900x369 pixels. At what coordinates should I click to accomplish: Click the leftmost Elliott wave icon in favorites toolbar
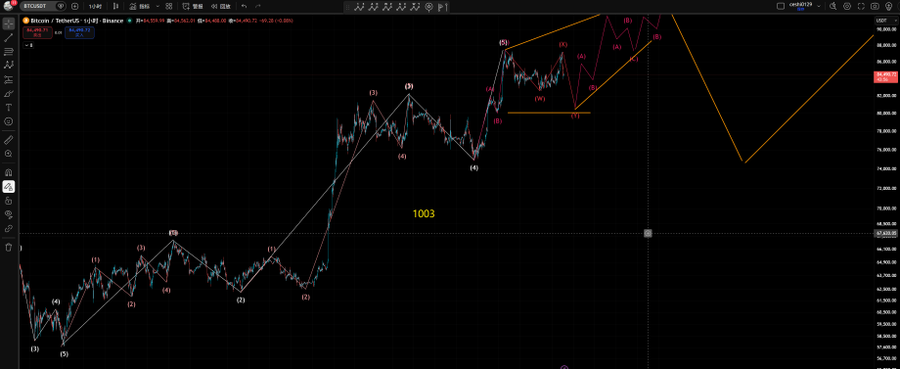(359, 7)
